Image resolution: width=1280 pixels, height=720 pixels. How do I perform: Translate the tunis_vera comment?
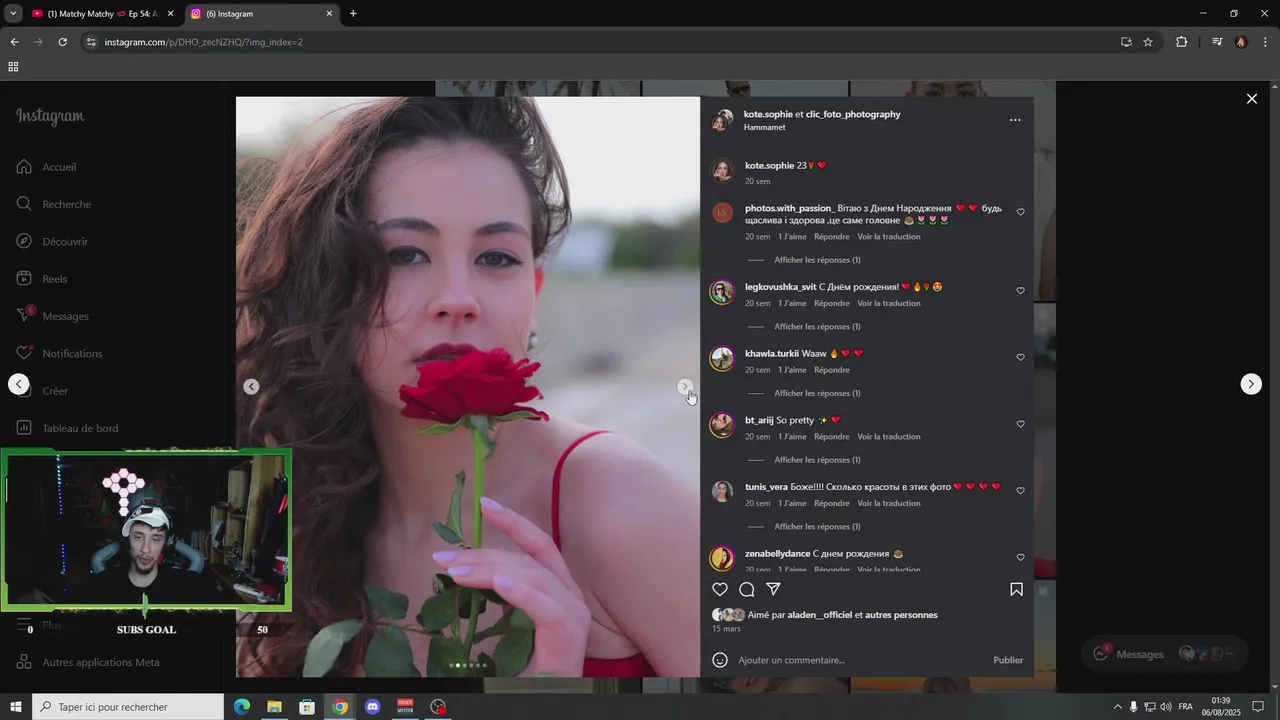point(888,503)
